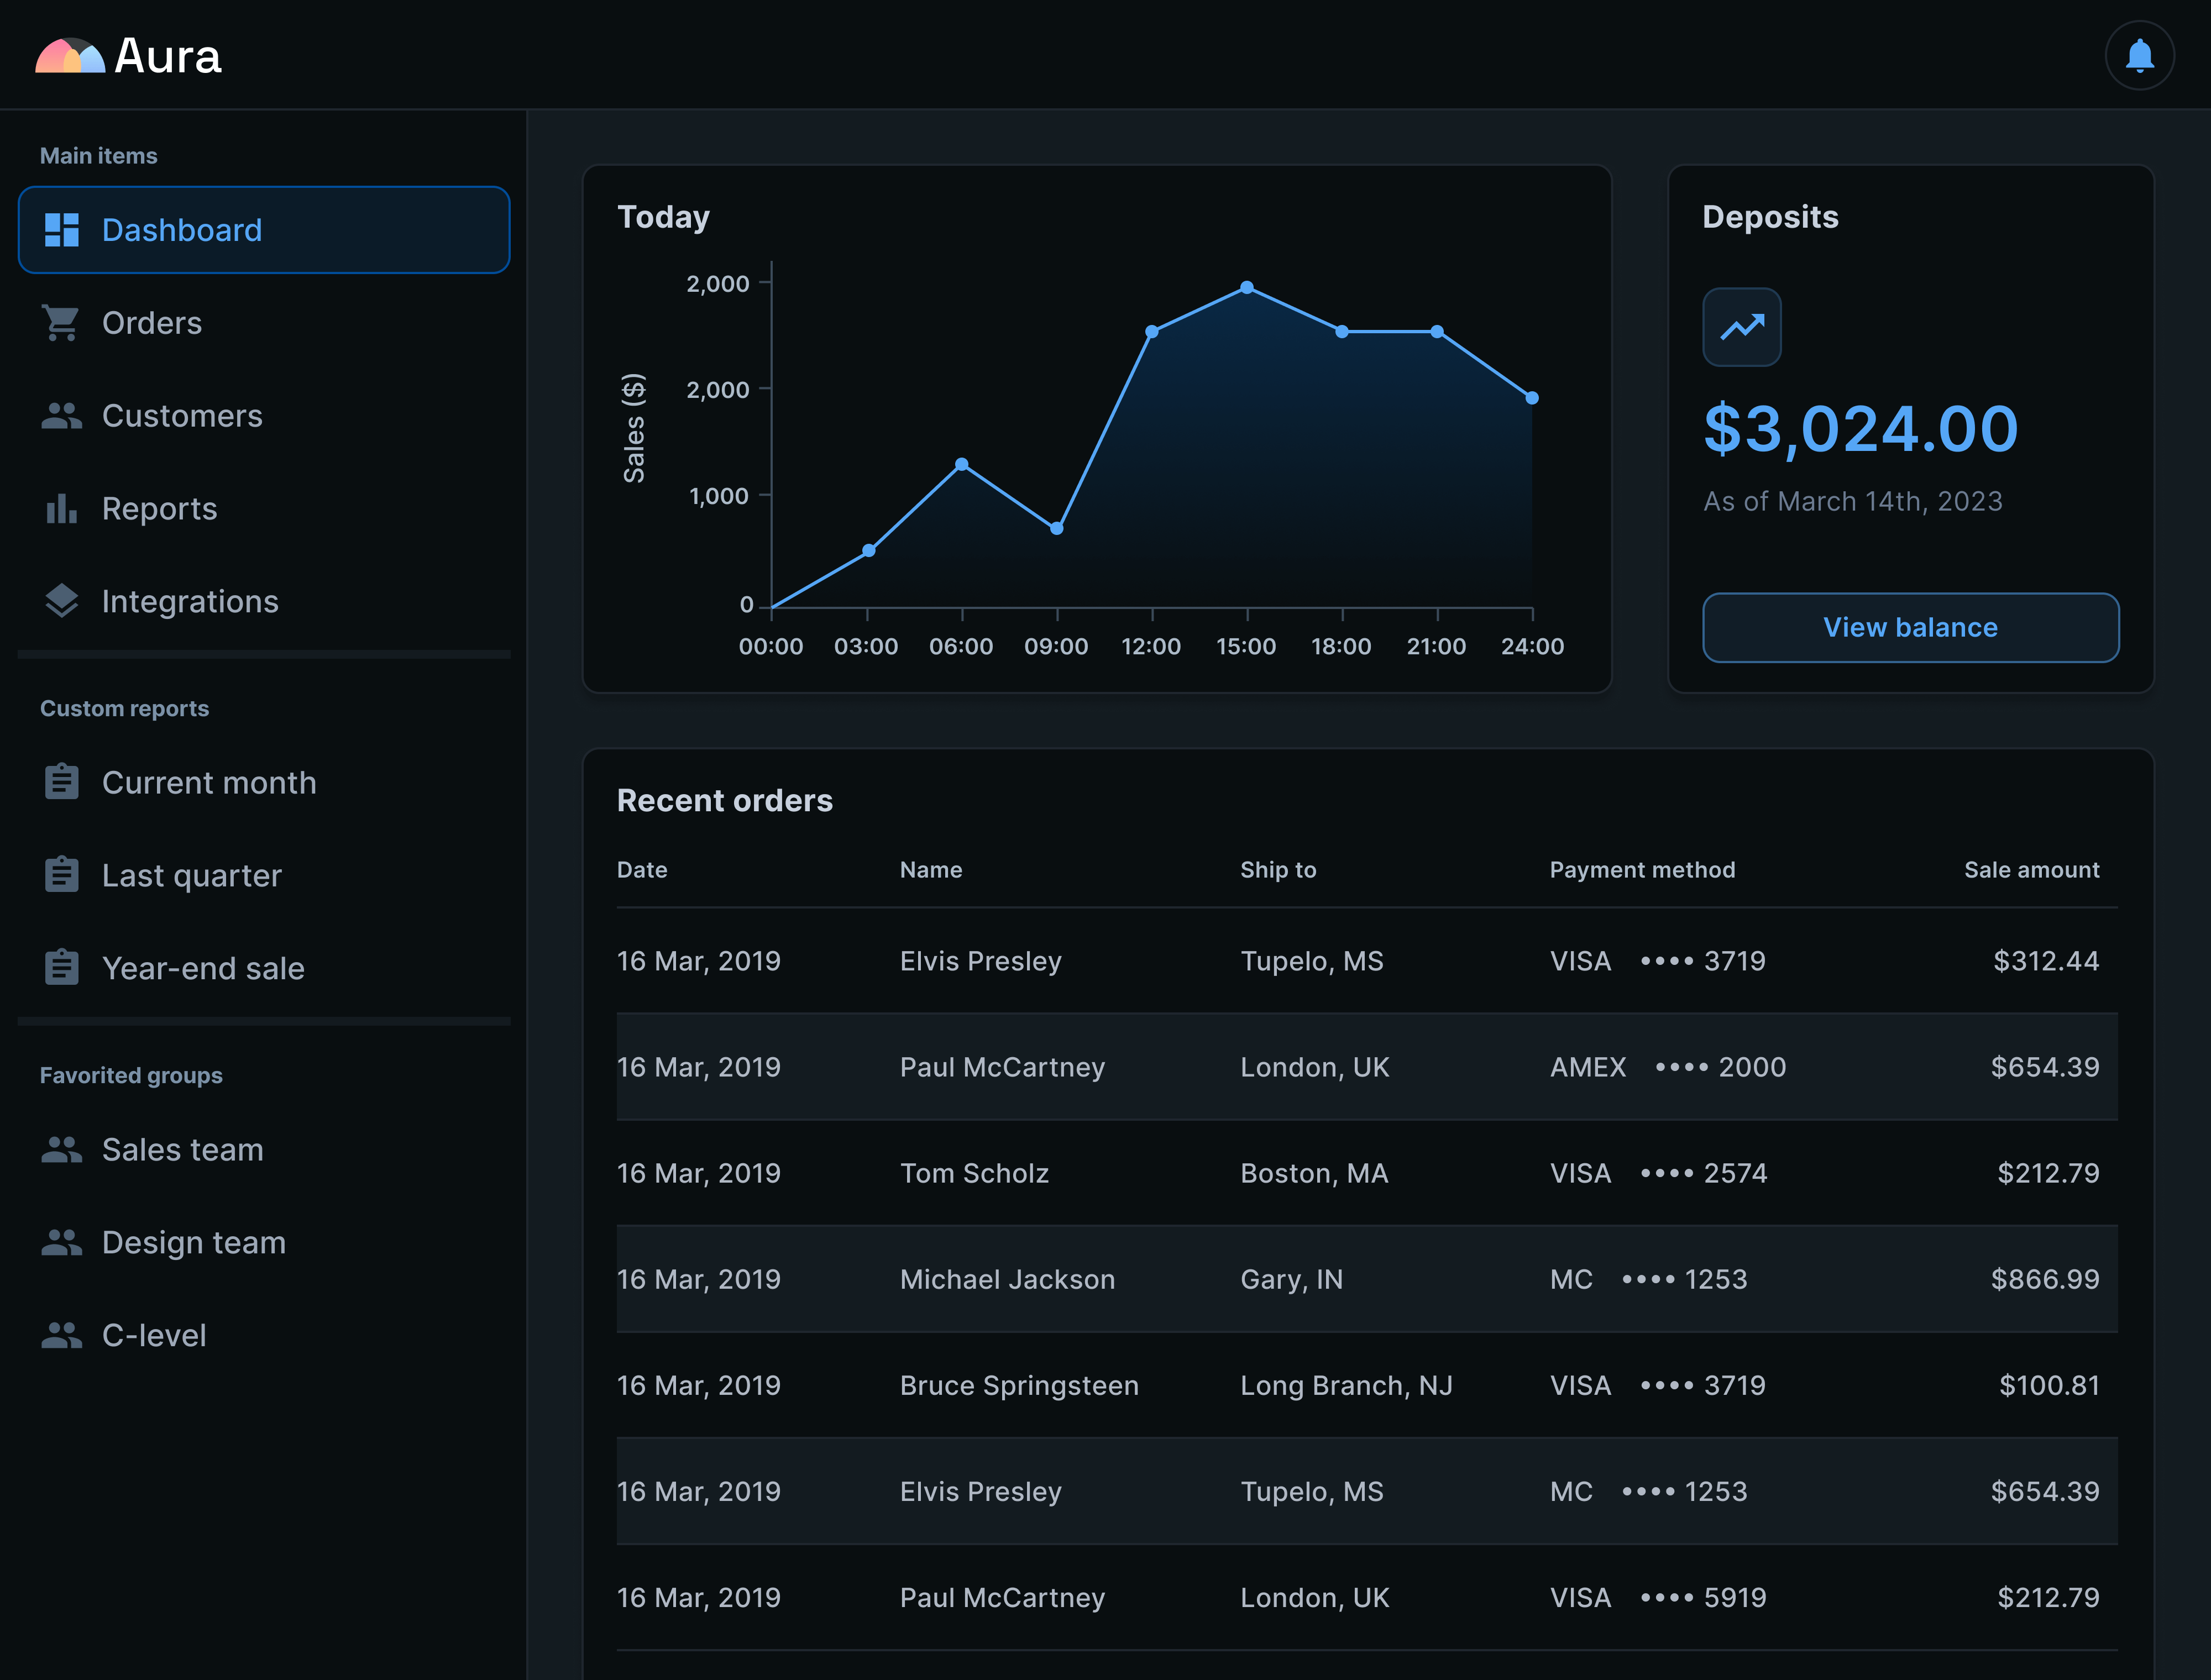Open the Last quarter custom report
This screenshot has width=2211, height=1680.
(192, 875)
